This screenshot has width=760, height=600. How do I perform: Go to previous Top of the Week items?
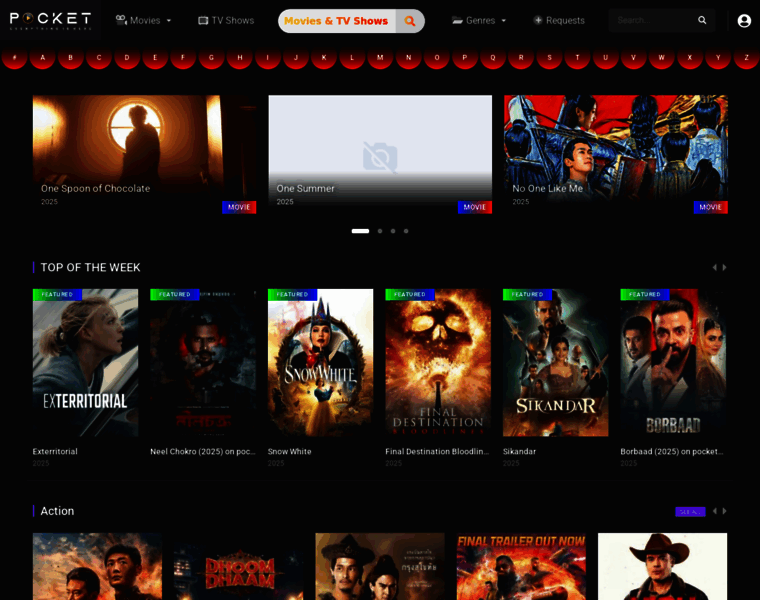pyautogui.click(x=714, y=268)
